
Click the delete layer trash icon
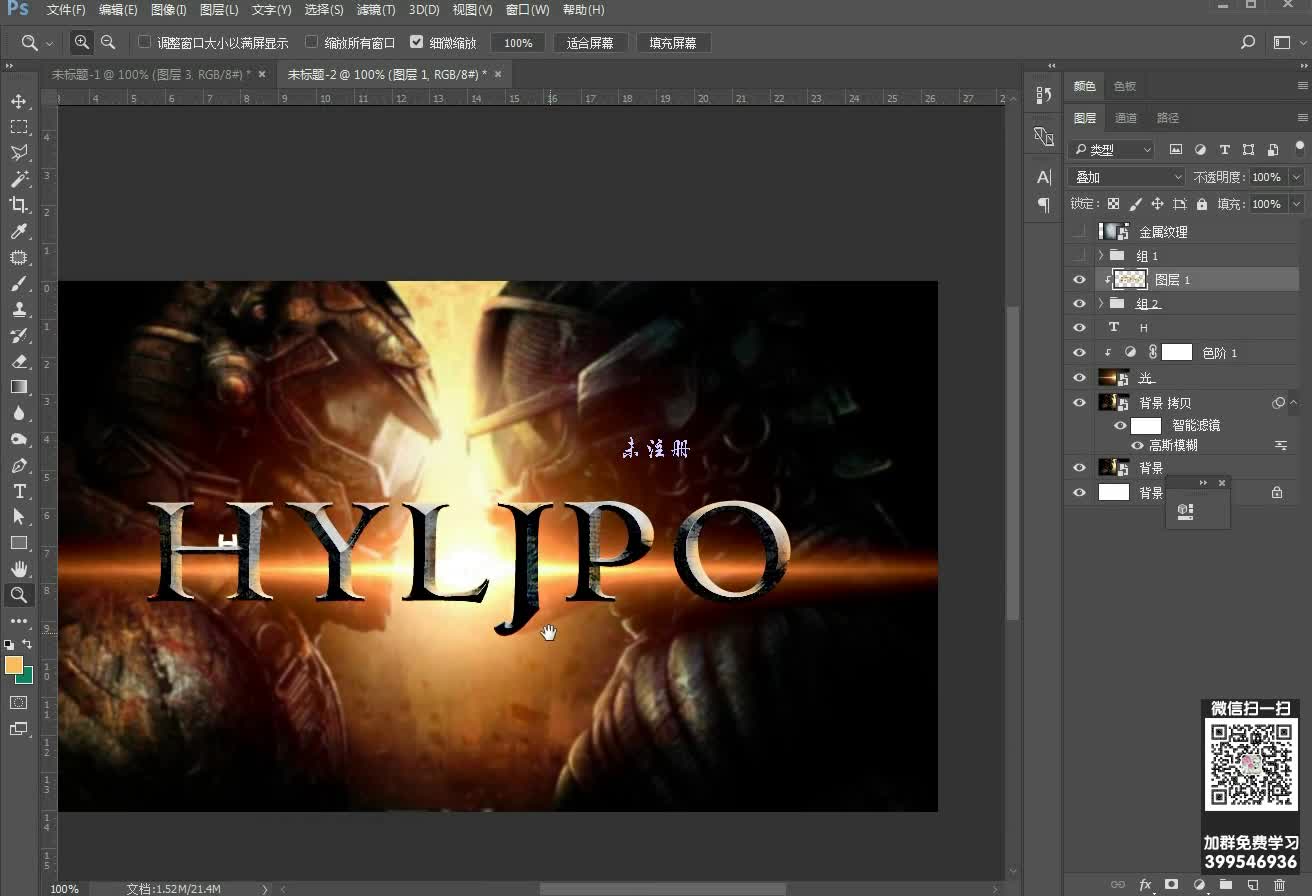pyautogui.click(x=1279, y=885)
